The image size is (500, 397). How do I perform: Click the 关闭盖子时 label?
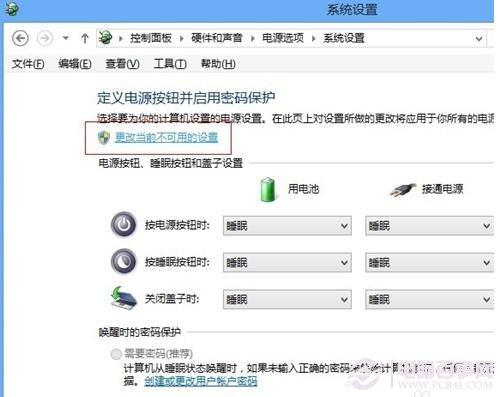click(x=172, y=299)
